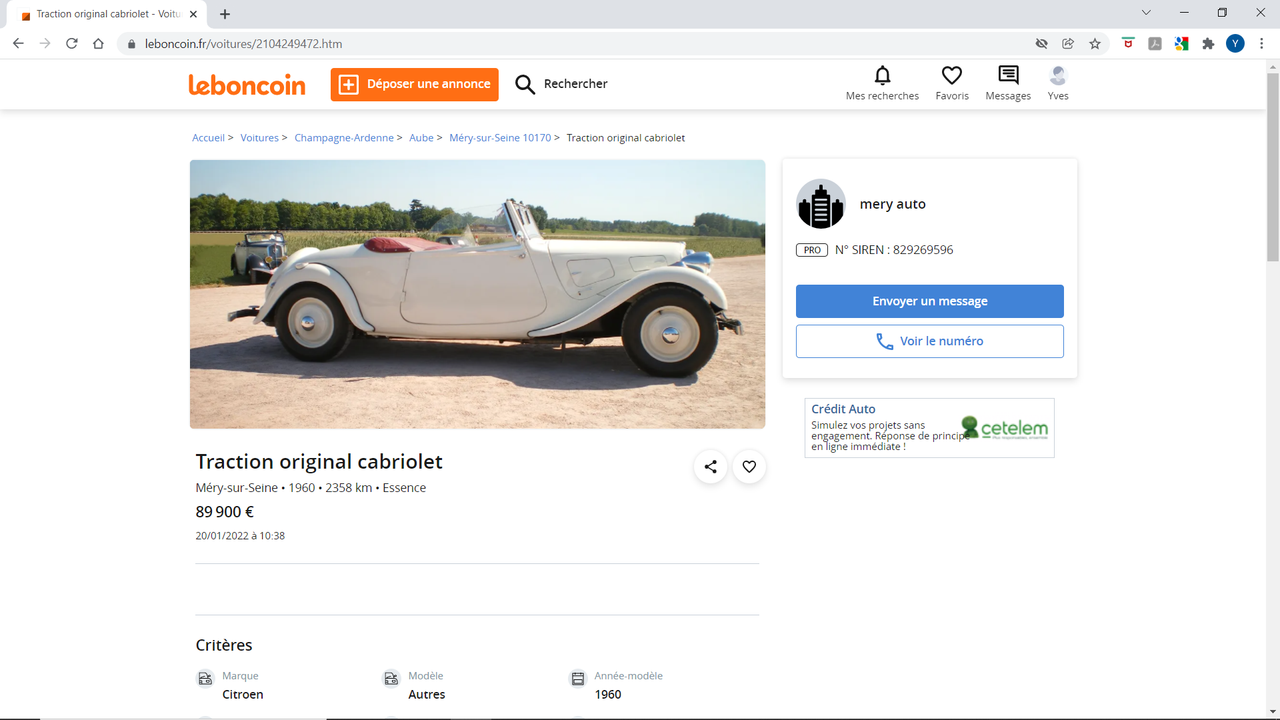Click Voir le numéro button
Screen dimensions: 1280x720
coord(930,341)
